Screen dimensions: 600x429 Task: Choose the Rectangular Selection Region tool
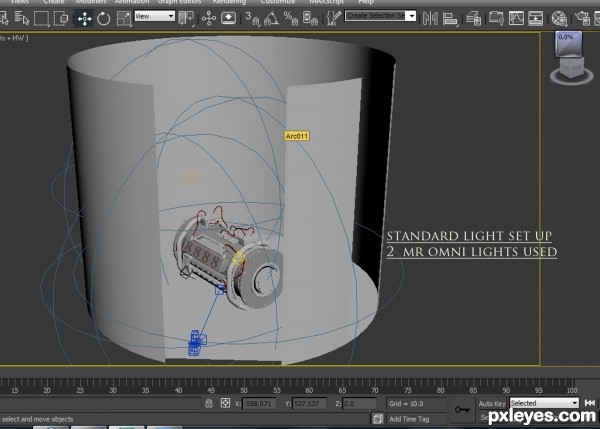click(41, 18)
